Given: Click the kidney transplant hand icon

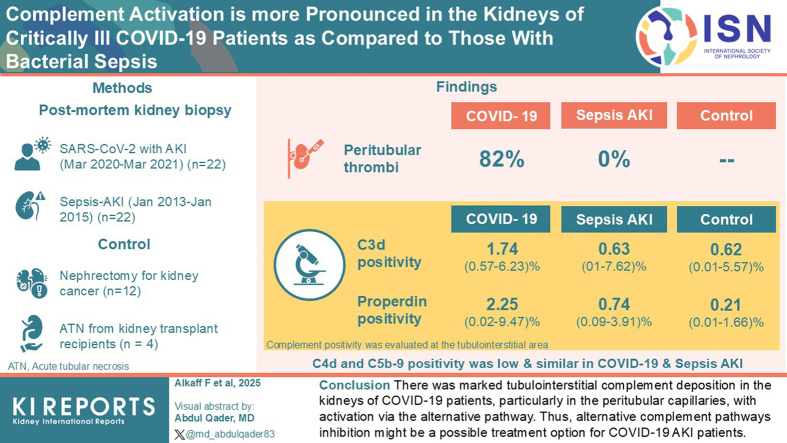Looking at the screenshot, I should click(32, 334).
